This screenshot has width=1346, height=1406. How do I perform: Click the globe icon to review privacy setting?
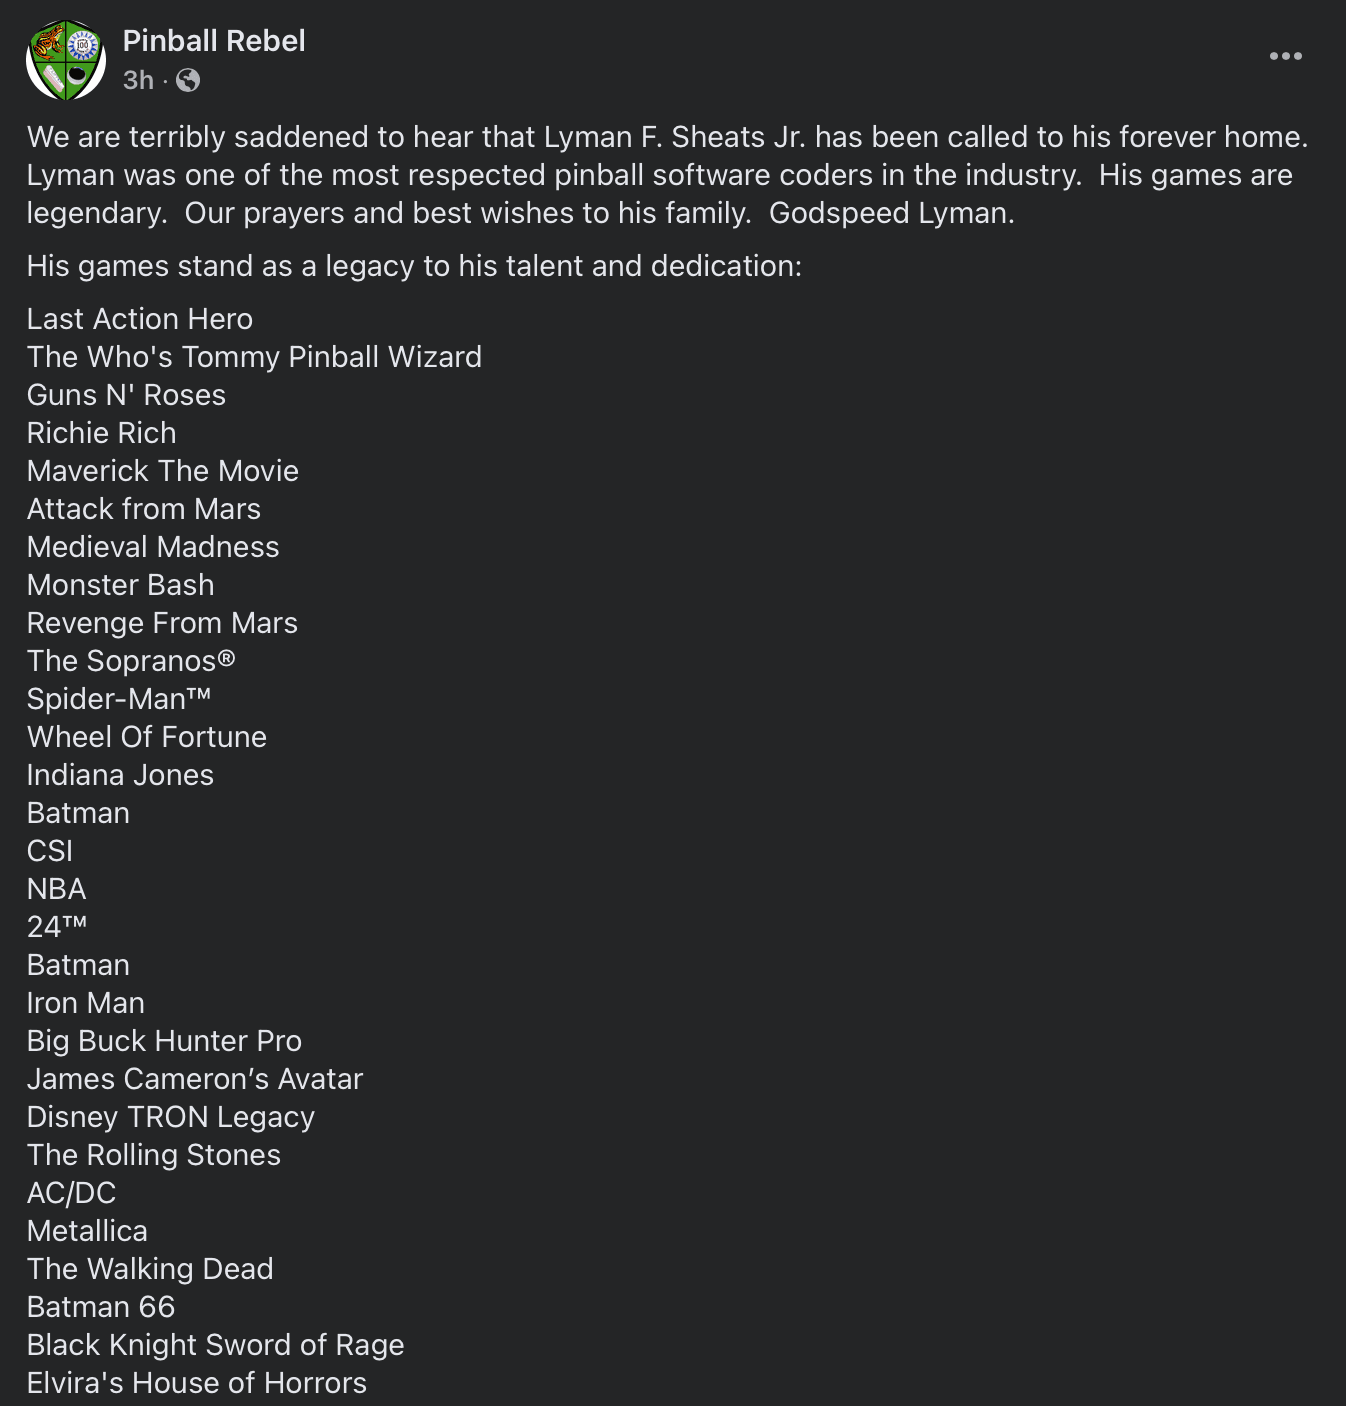tap(188, 80)
